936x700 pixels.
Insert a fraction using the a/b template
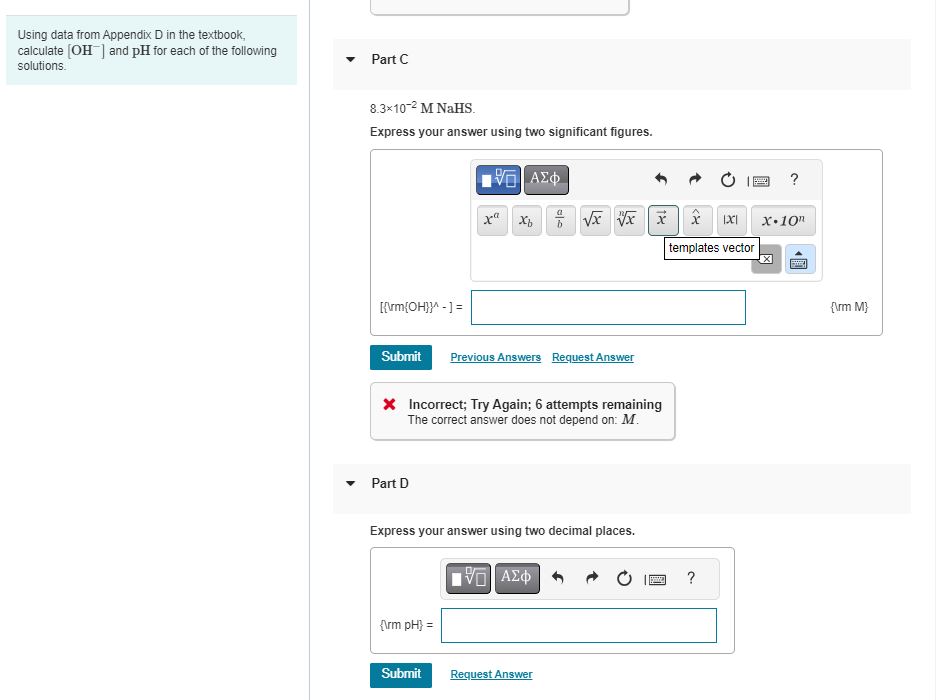[558, 220]
